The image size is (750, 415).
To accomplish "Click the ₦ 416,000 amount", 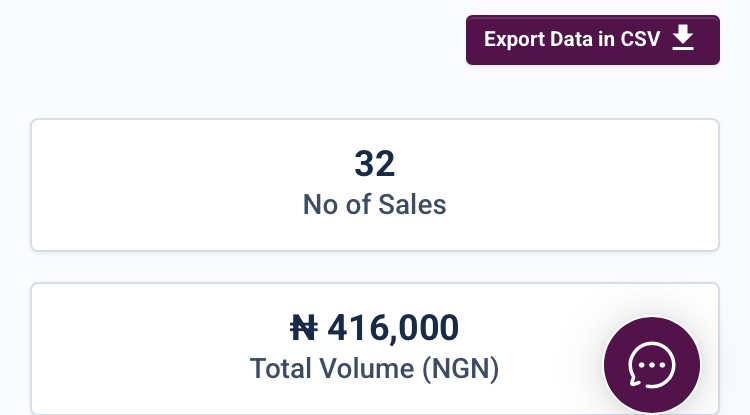I will tap(375, 328).
